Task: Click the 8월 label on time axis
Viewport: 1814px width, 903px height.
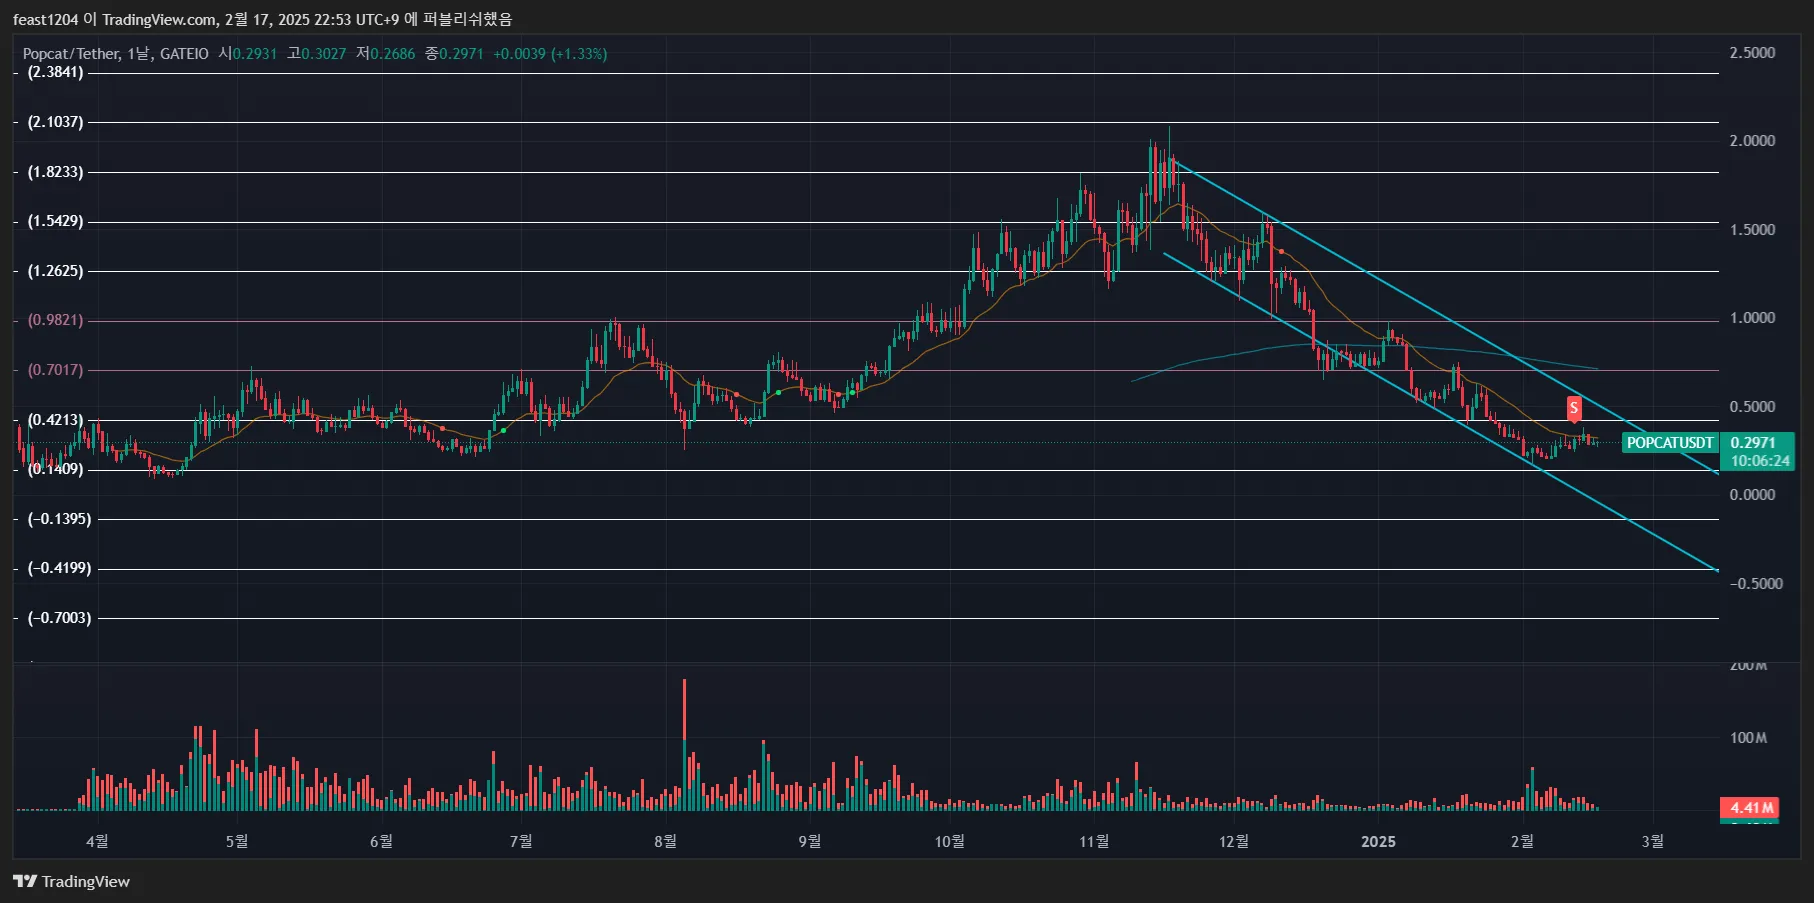Action: tap(665, 841)
